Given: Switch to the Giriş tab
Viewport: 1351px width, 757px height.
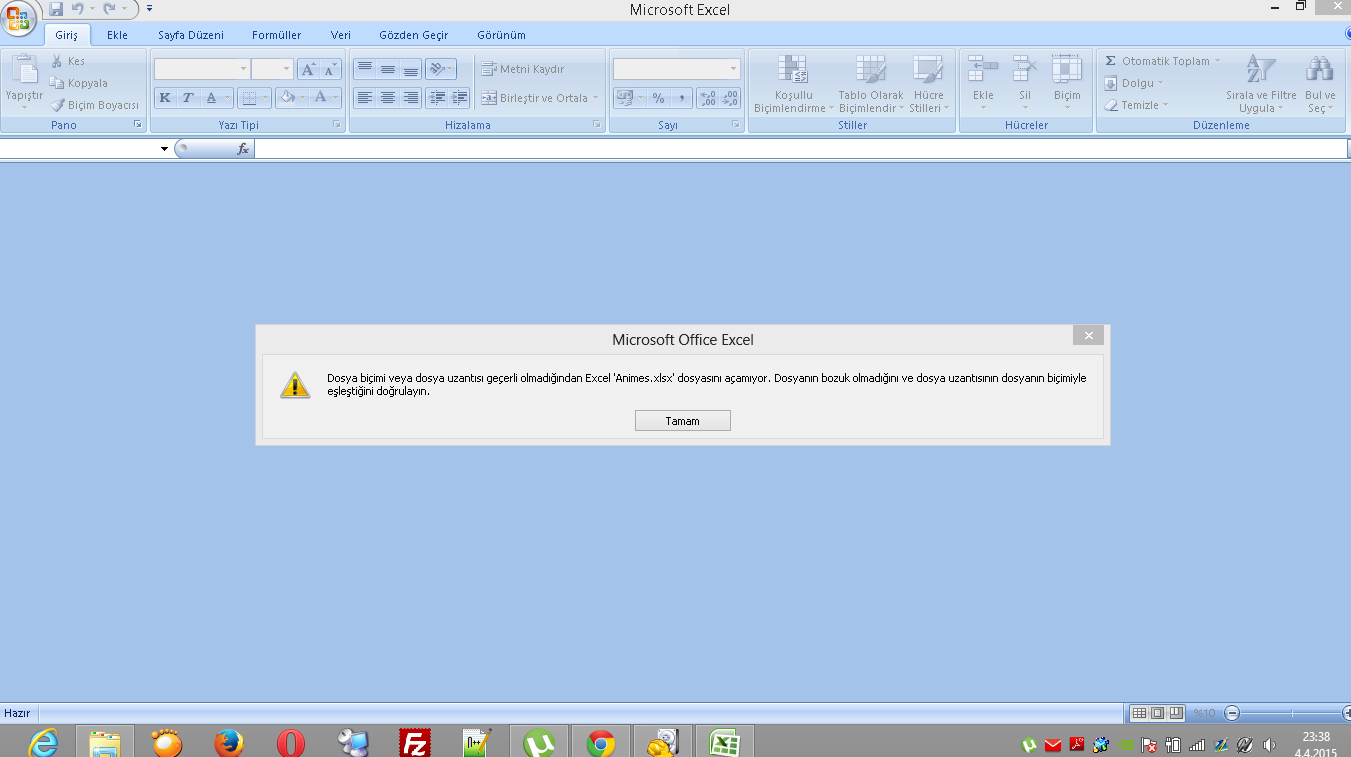Looking at the screenshot, I should (67, 35).
